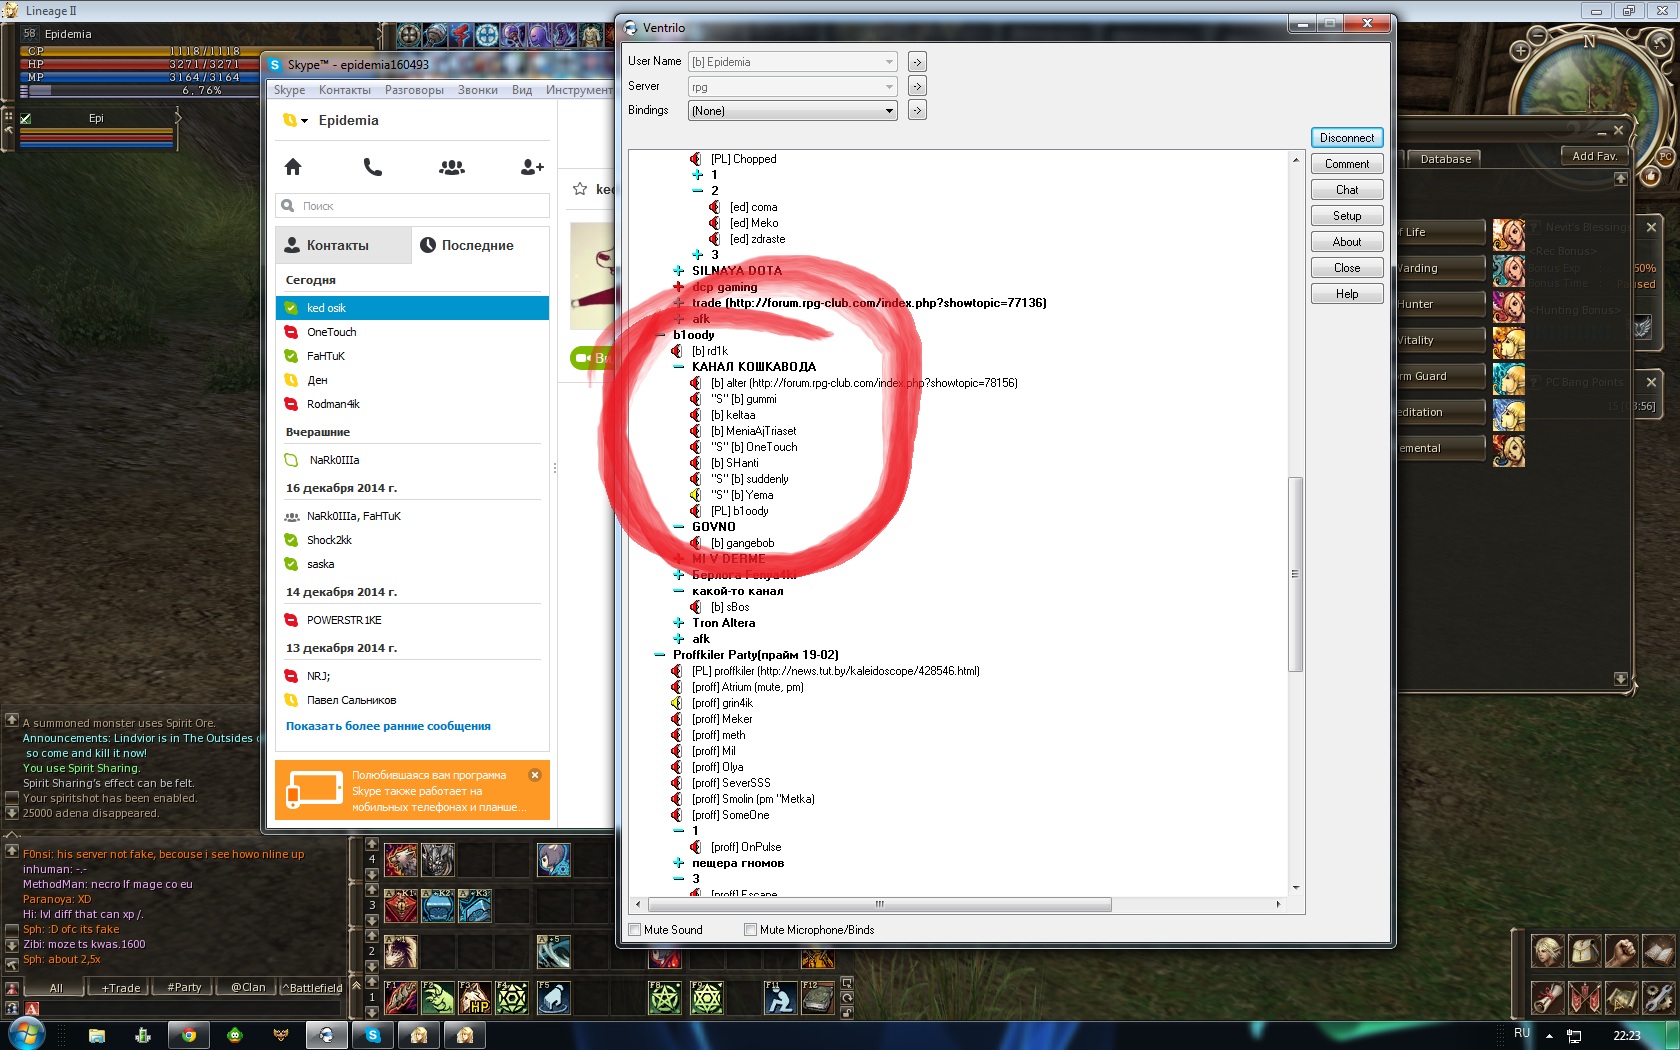Open Bindings dropdown in Ventrilo

(888, 111)
